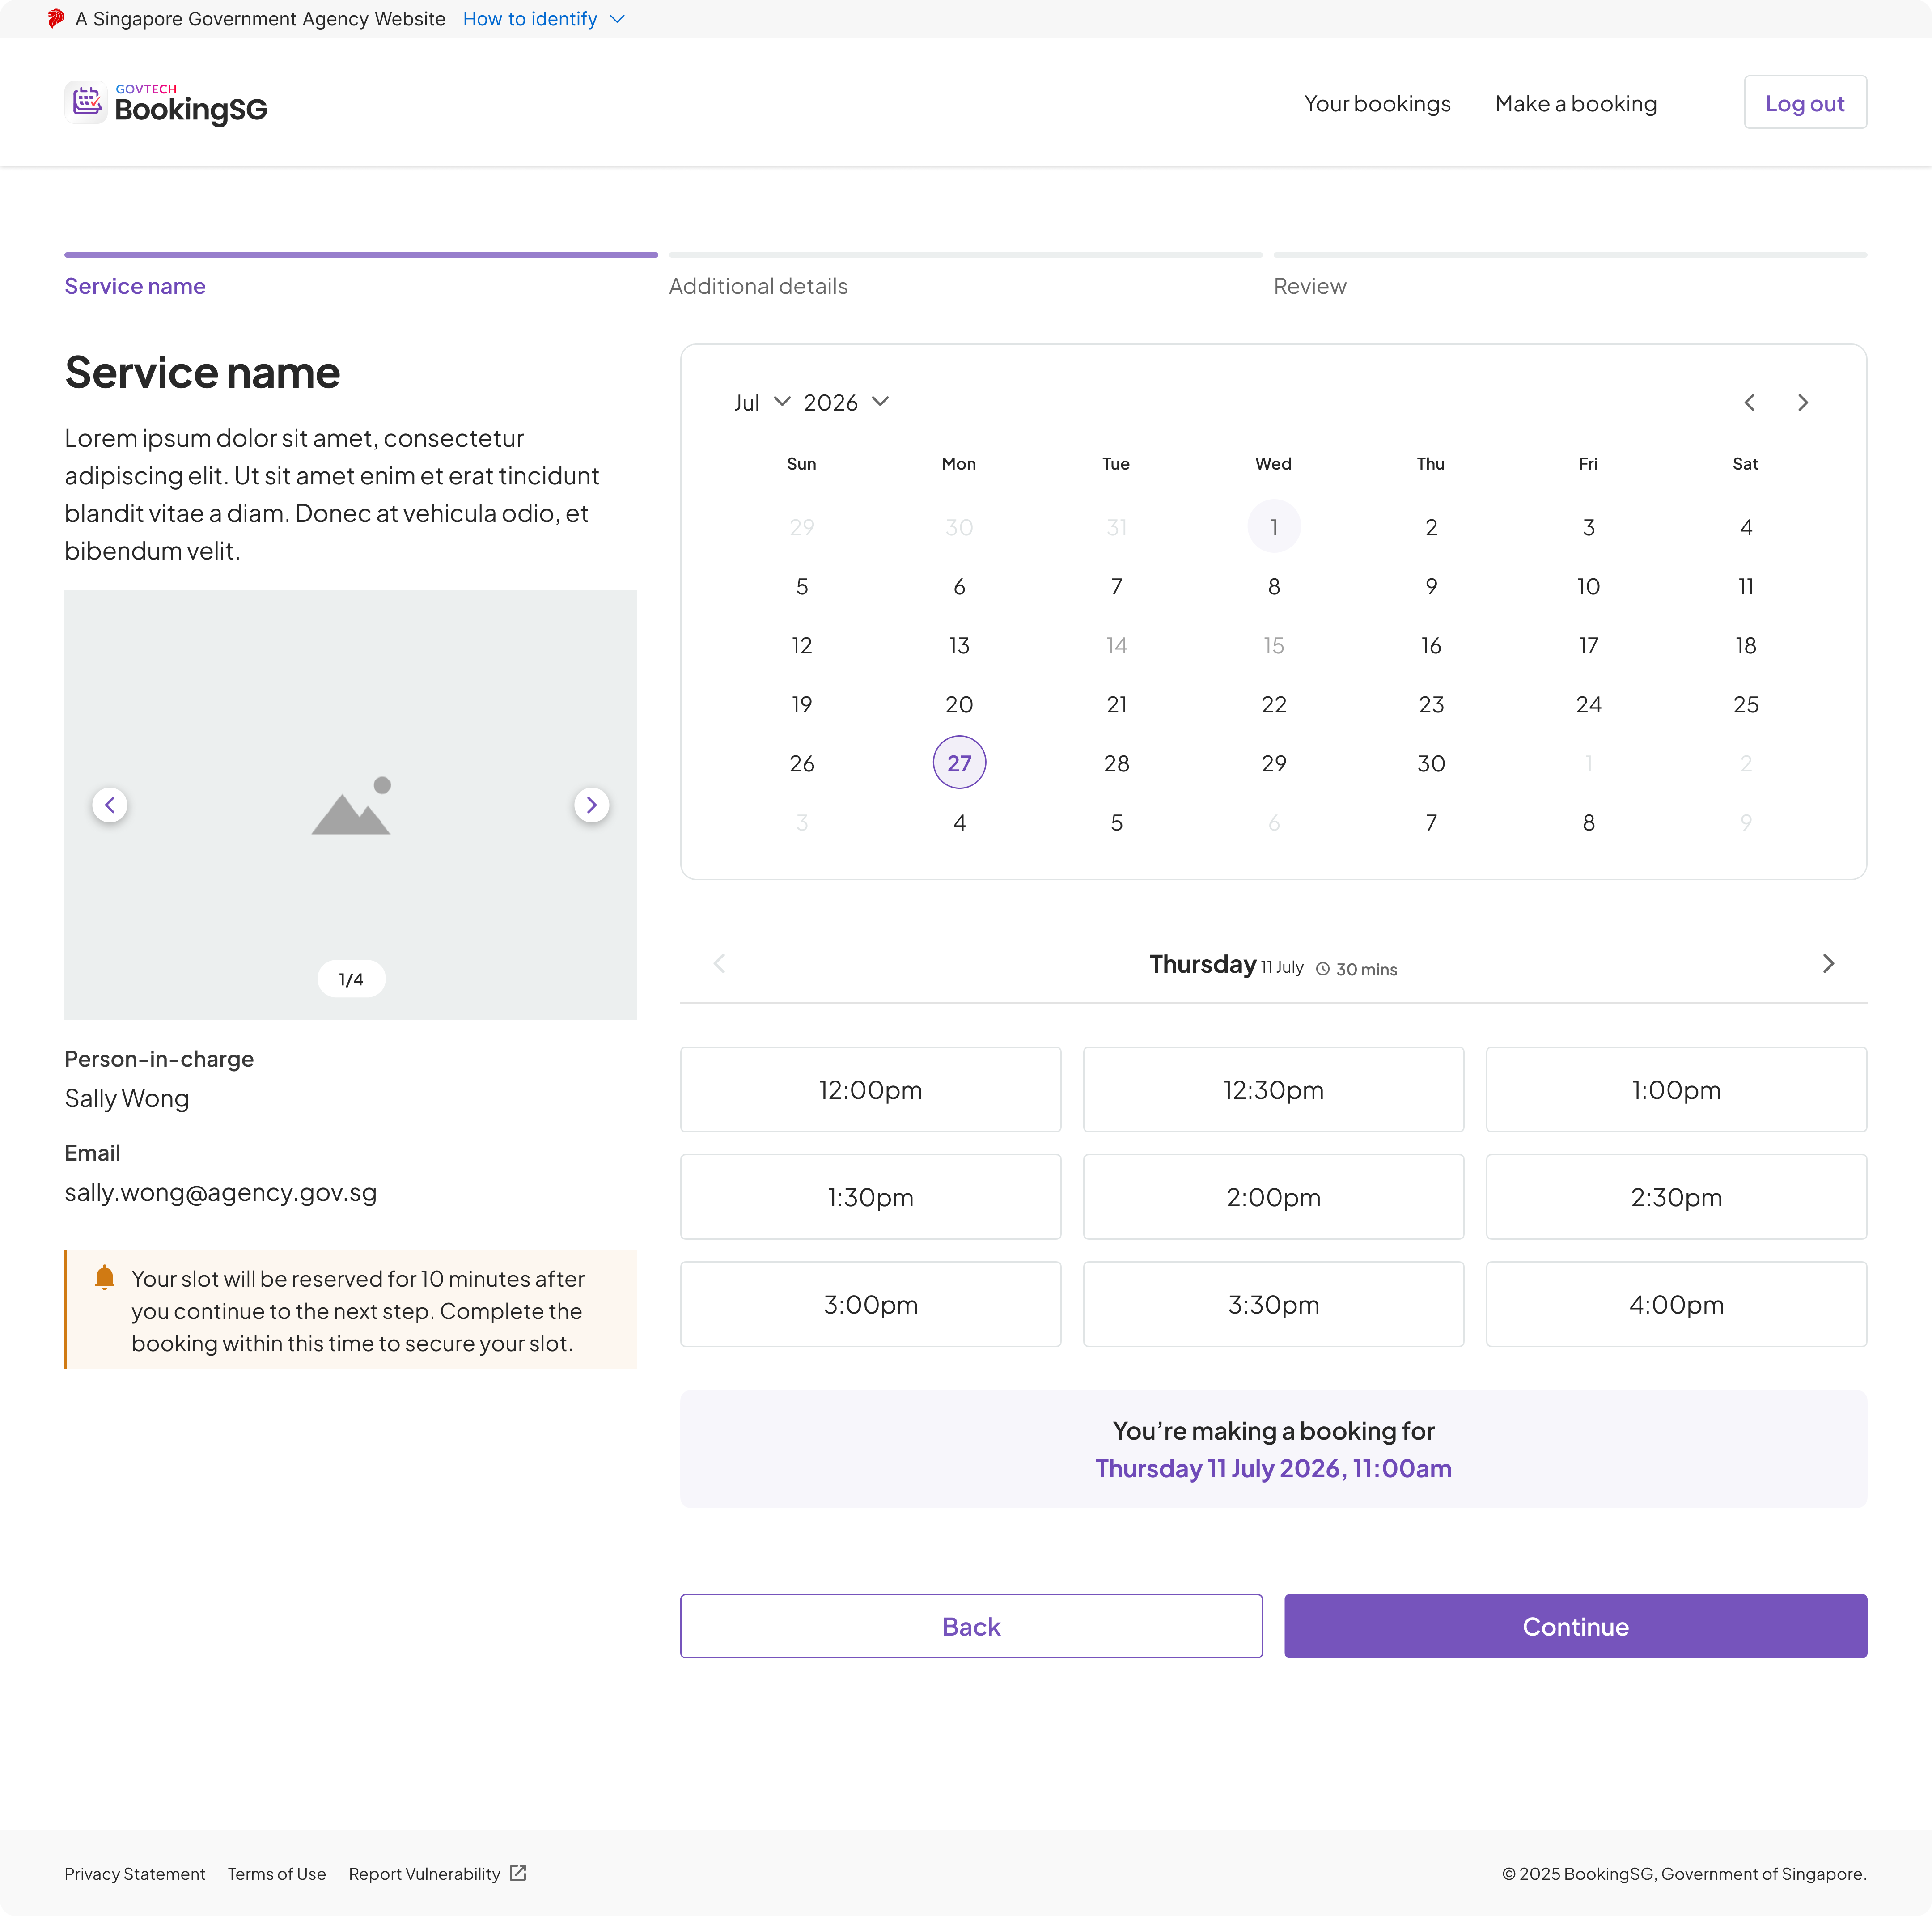Pick calendar date 16

[1431, 645]
